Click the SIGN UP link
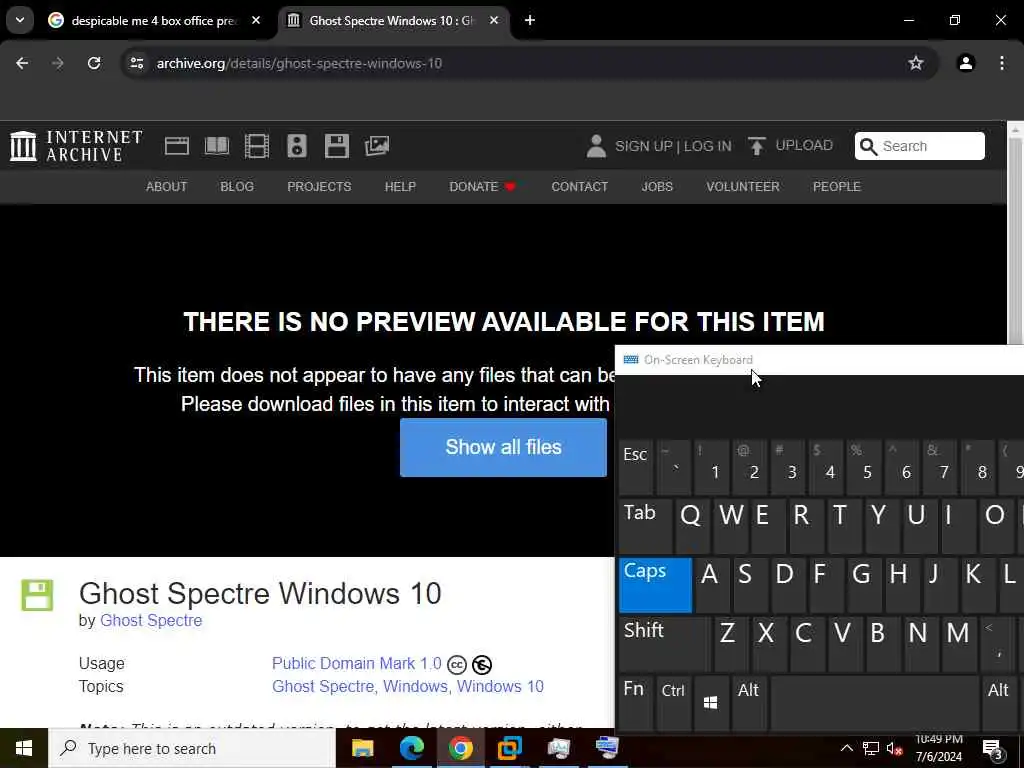This screenshot has width=1024, height=768. coord(644,146)
